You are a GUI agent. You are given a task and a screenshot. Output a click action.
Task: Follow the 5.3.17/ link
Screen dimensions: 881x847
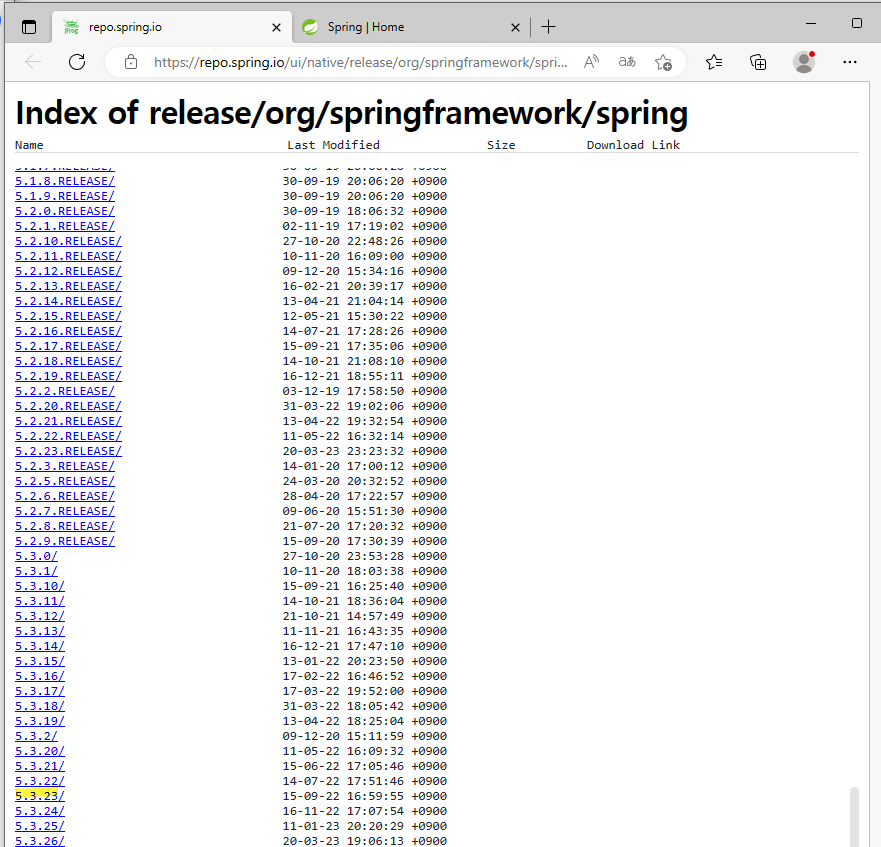click(x=39, y=691)
